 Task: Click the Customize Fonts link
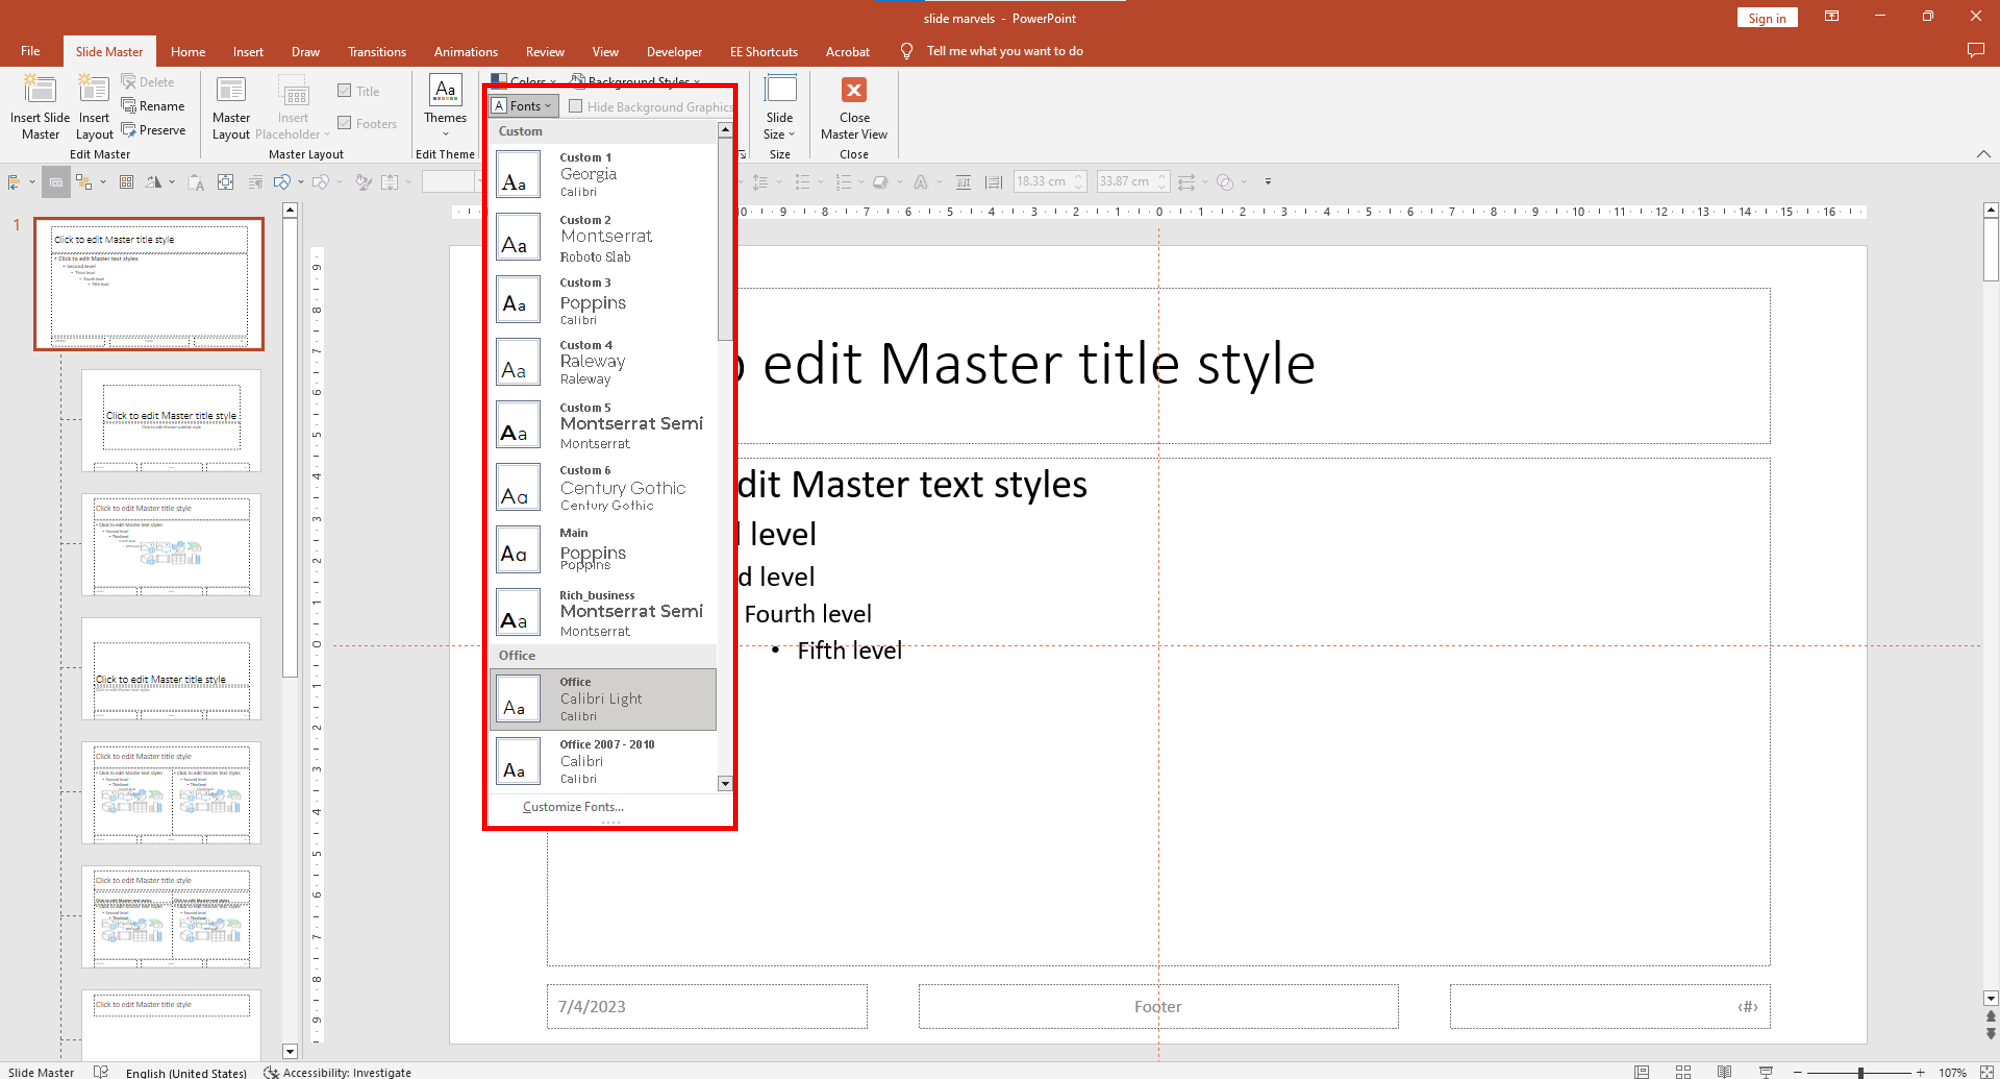(572, 806)
